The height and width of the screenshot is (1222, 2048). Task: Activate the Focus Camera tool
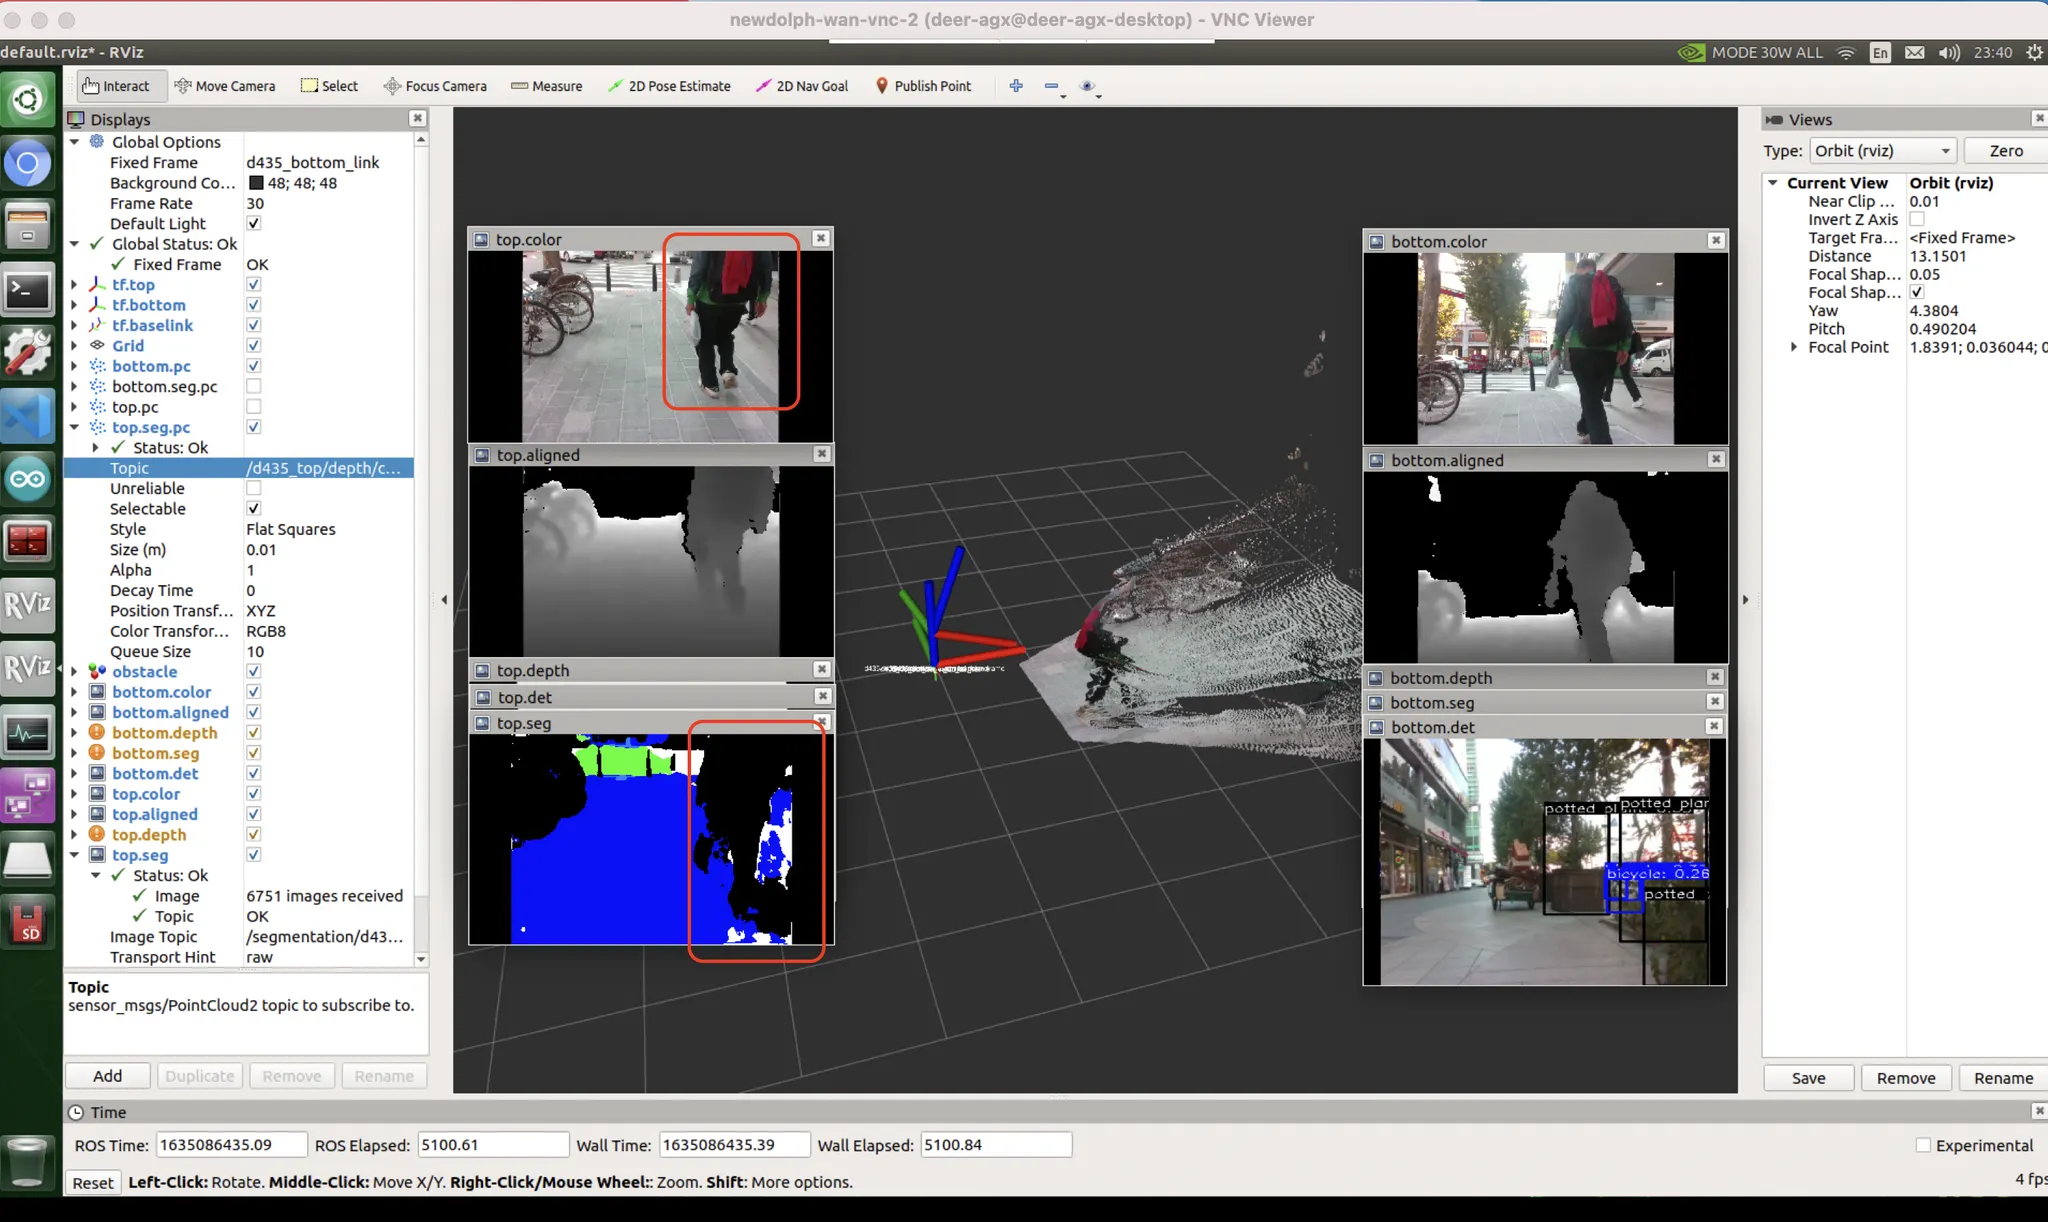(435, 86)
